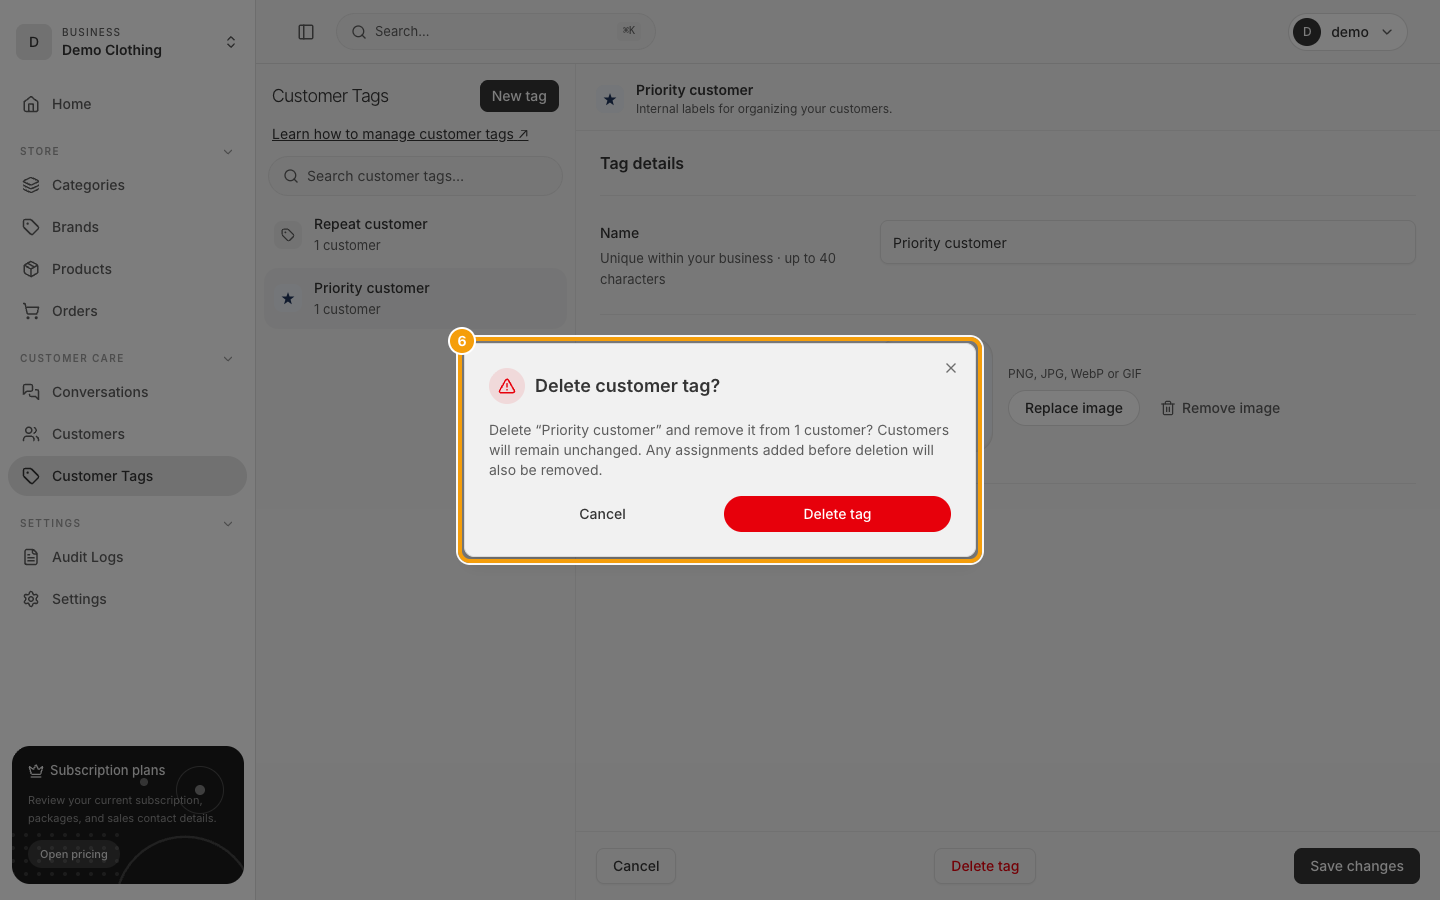Open Orders page
Viewport: 1440px width, 900px height.
coord(128,311)
